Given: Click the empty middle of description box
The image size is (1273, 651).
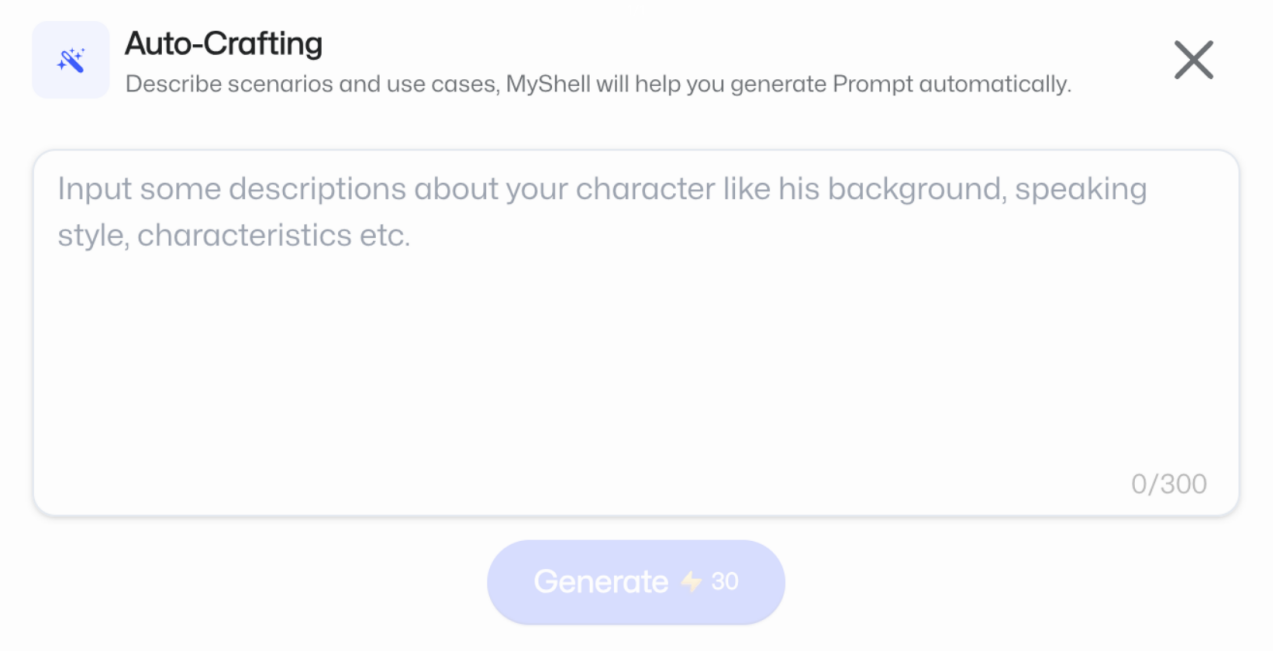Looking at the screenshot, I should point(636,360).
